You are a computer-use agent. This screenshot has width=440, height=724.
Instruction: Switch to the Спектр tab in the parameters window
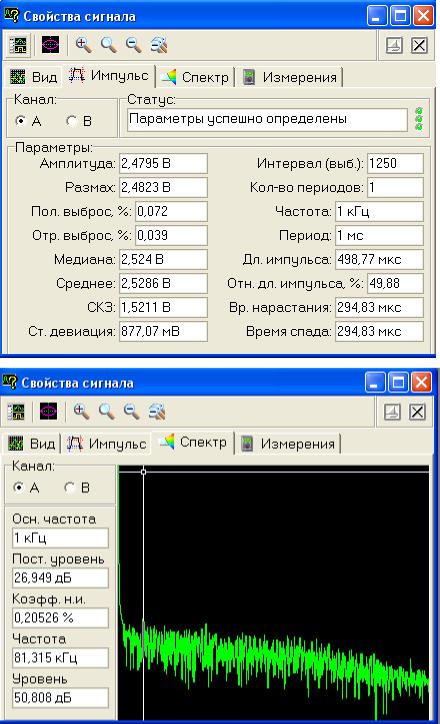coord(195,77)
